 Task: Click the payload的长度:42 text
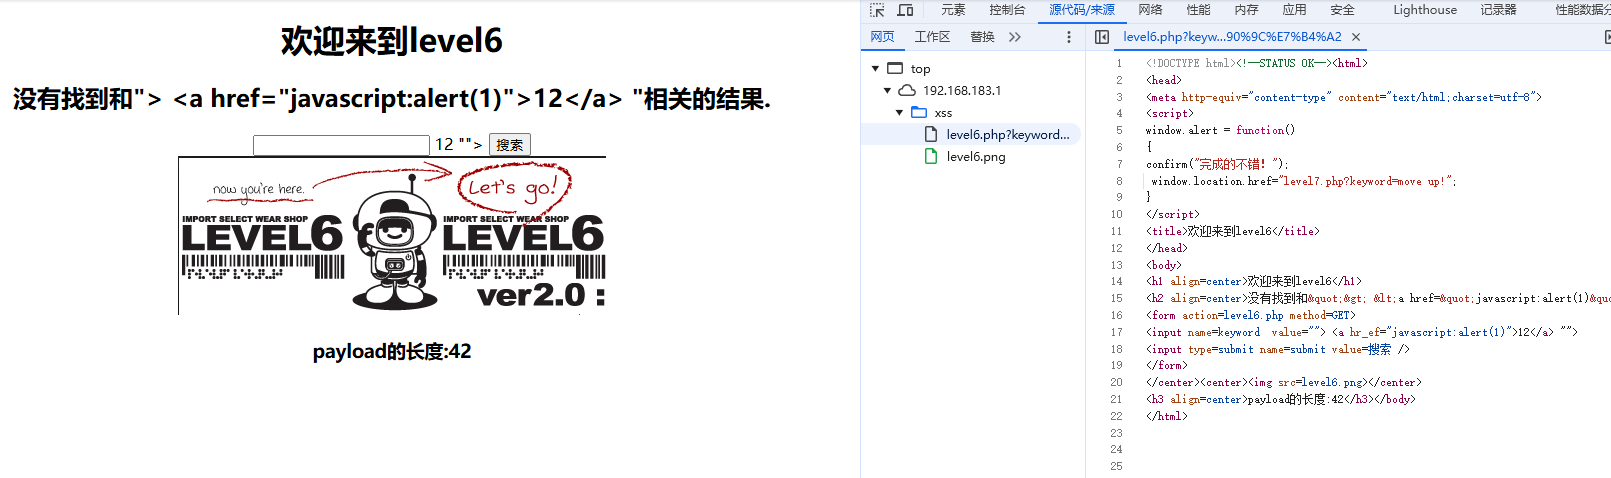coord(392,352)
